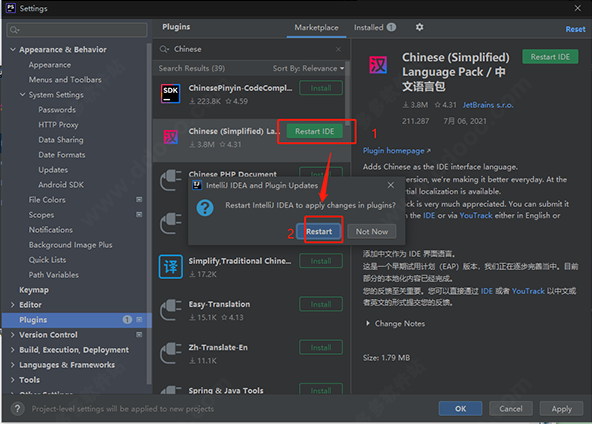Screen dimensions: 592x424
Task: Click the Apply button
Action: point(561,409)
